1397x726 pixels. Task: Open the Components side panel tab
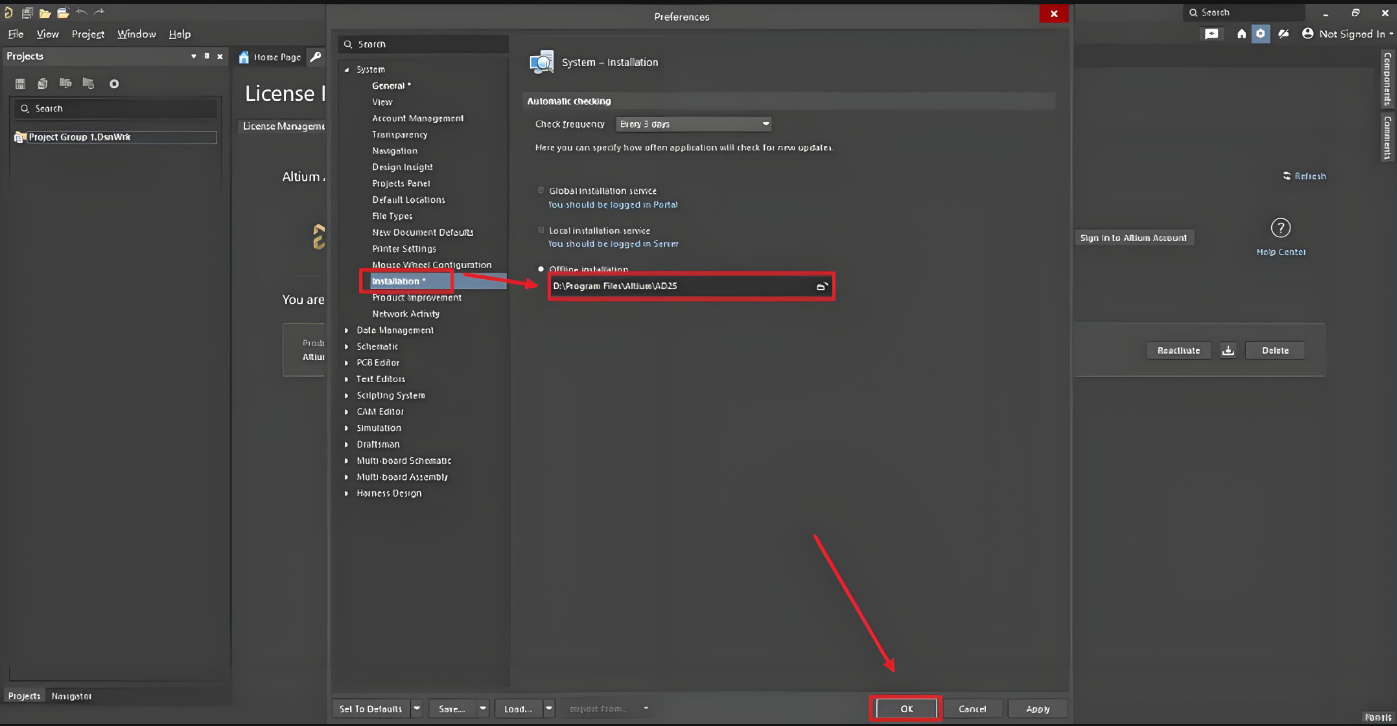point(1387,79)
